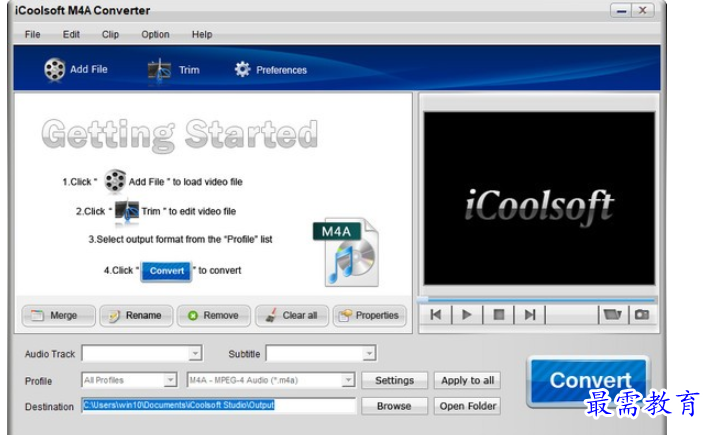Expand the Subtitle dropdown
708x435 pixels.
click(x=369, y=353)
